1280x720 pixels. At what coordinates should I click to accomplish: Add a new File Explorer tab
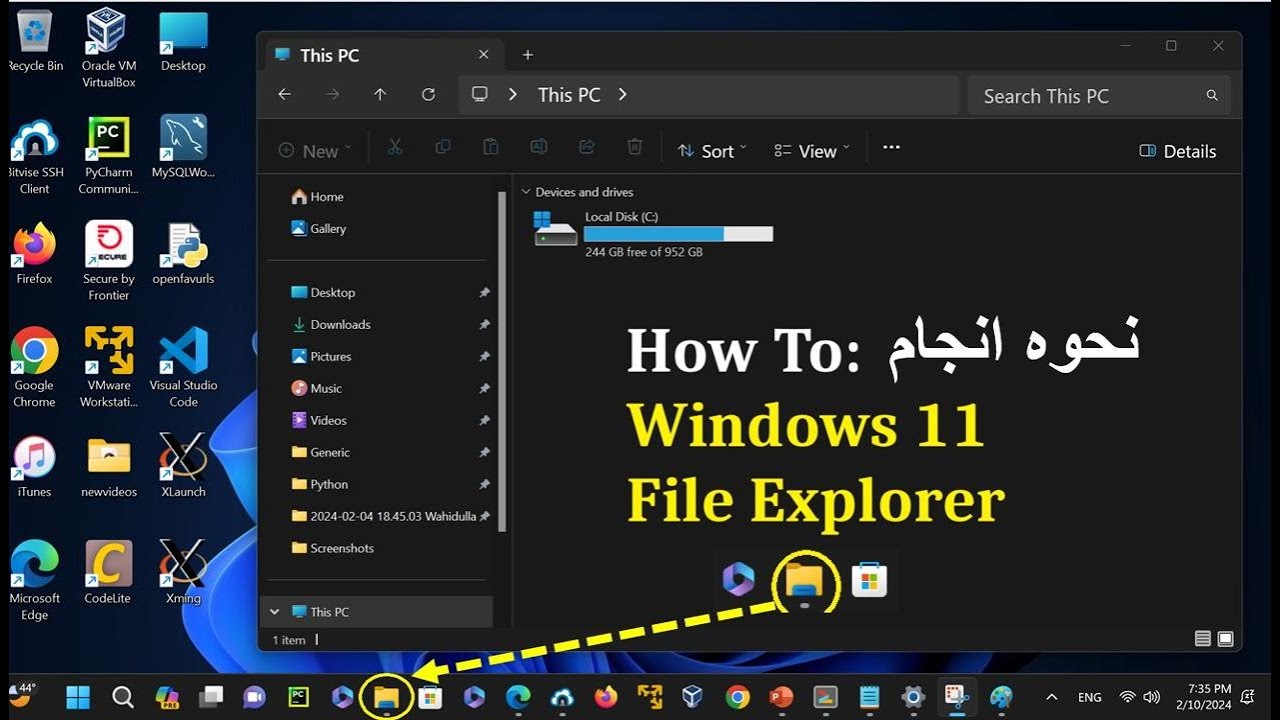[x=528, y=55]
